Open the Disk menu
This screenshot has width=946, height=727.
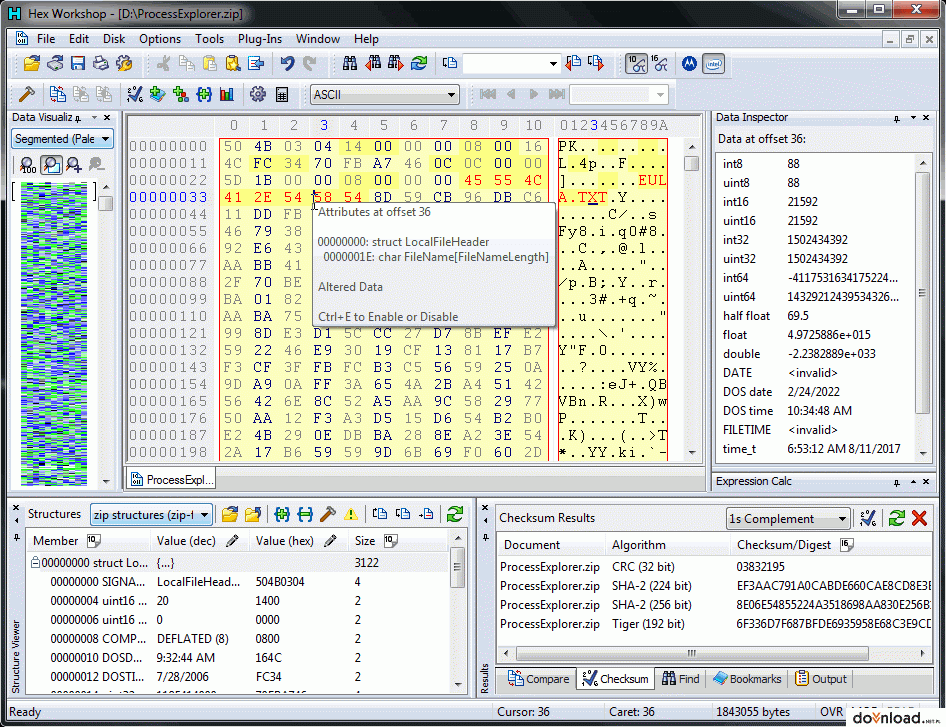(x=113, y=39)
